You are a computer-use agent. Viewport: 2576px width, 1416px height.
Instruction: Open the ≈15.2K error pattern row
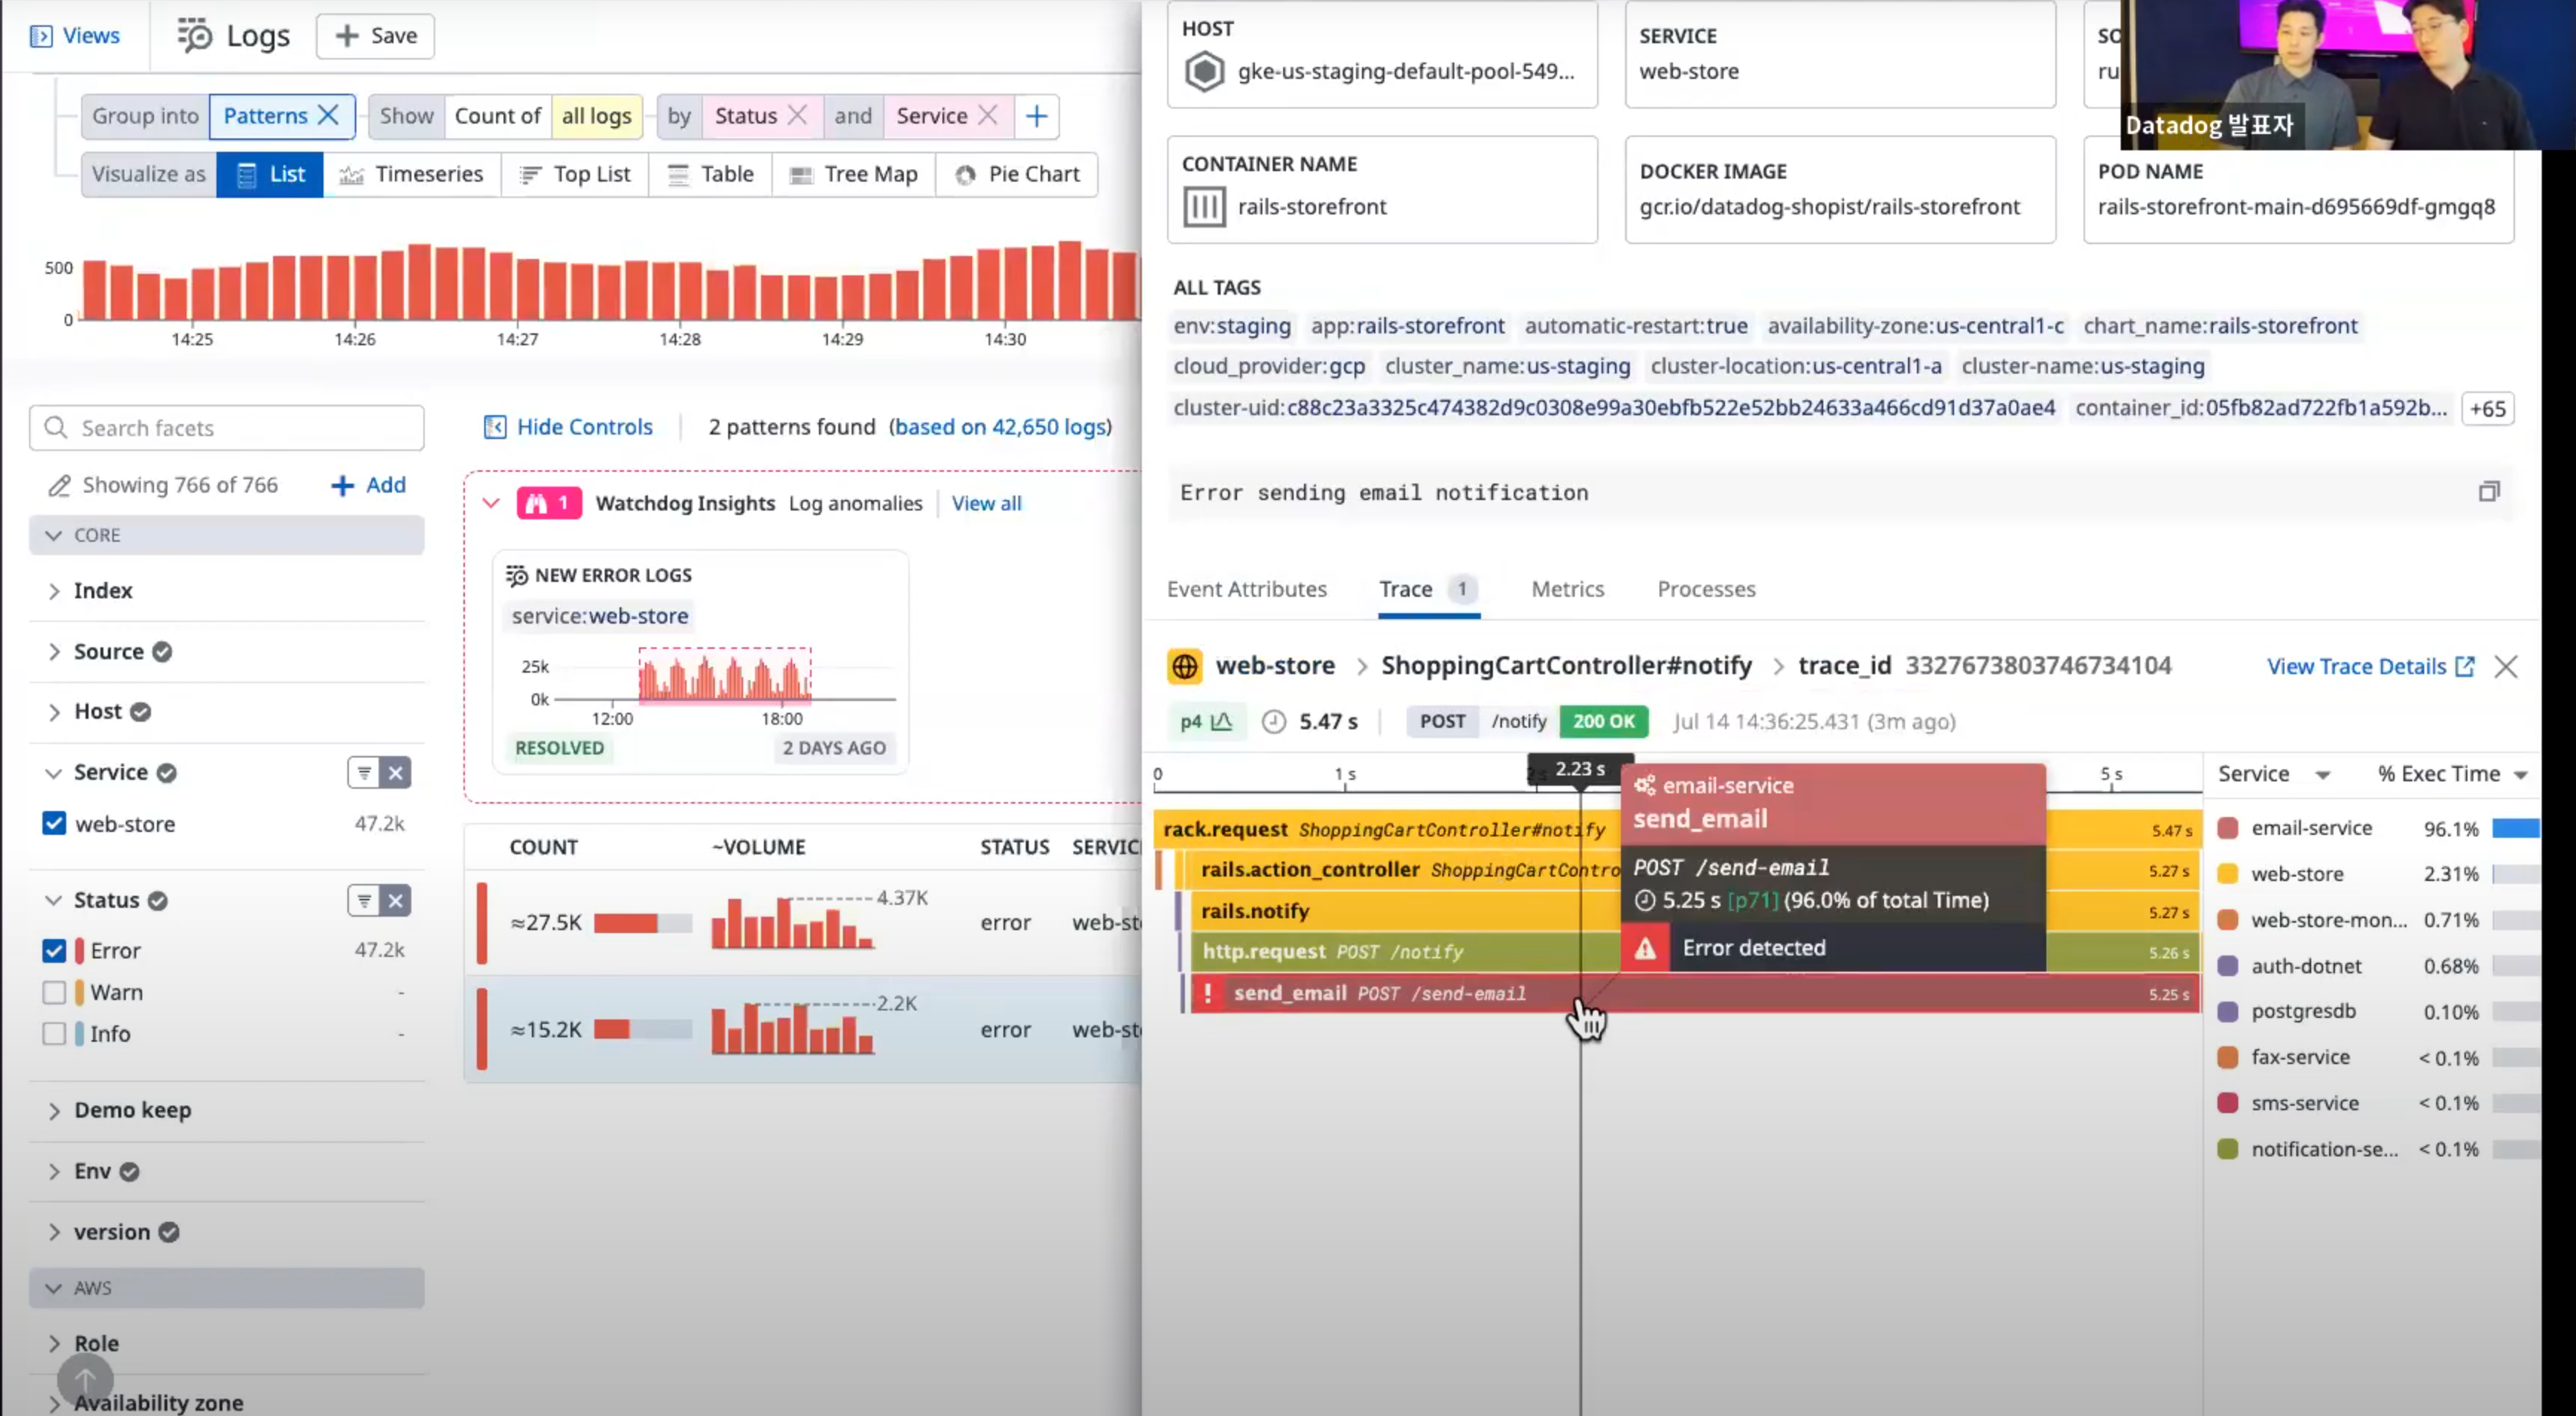click(x=803, y=1029)
